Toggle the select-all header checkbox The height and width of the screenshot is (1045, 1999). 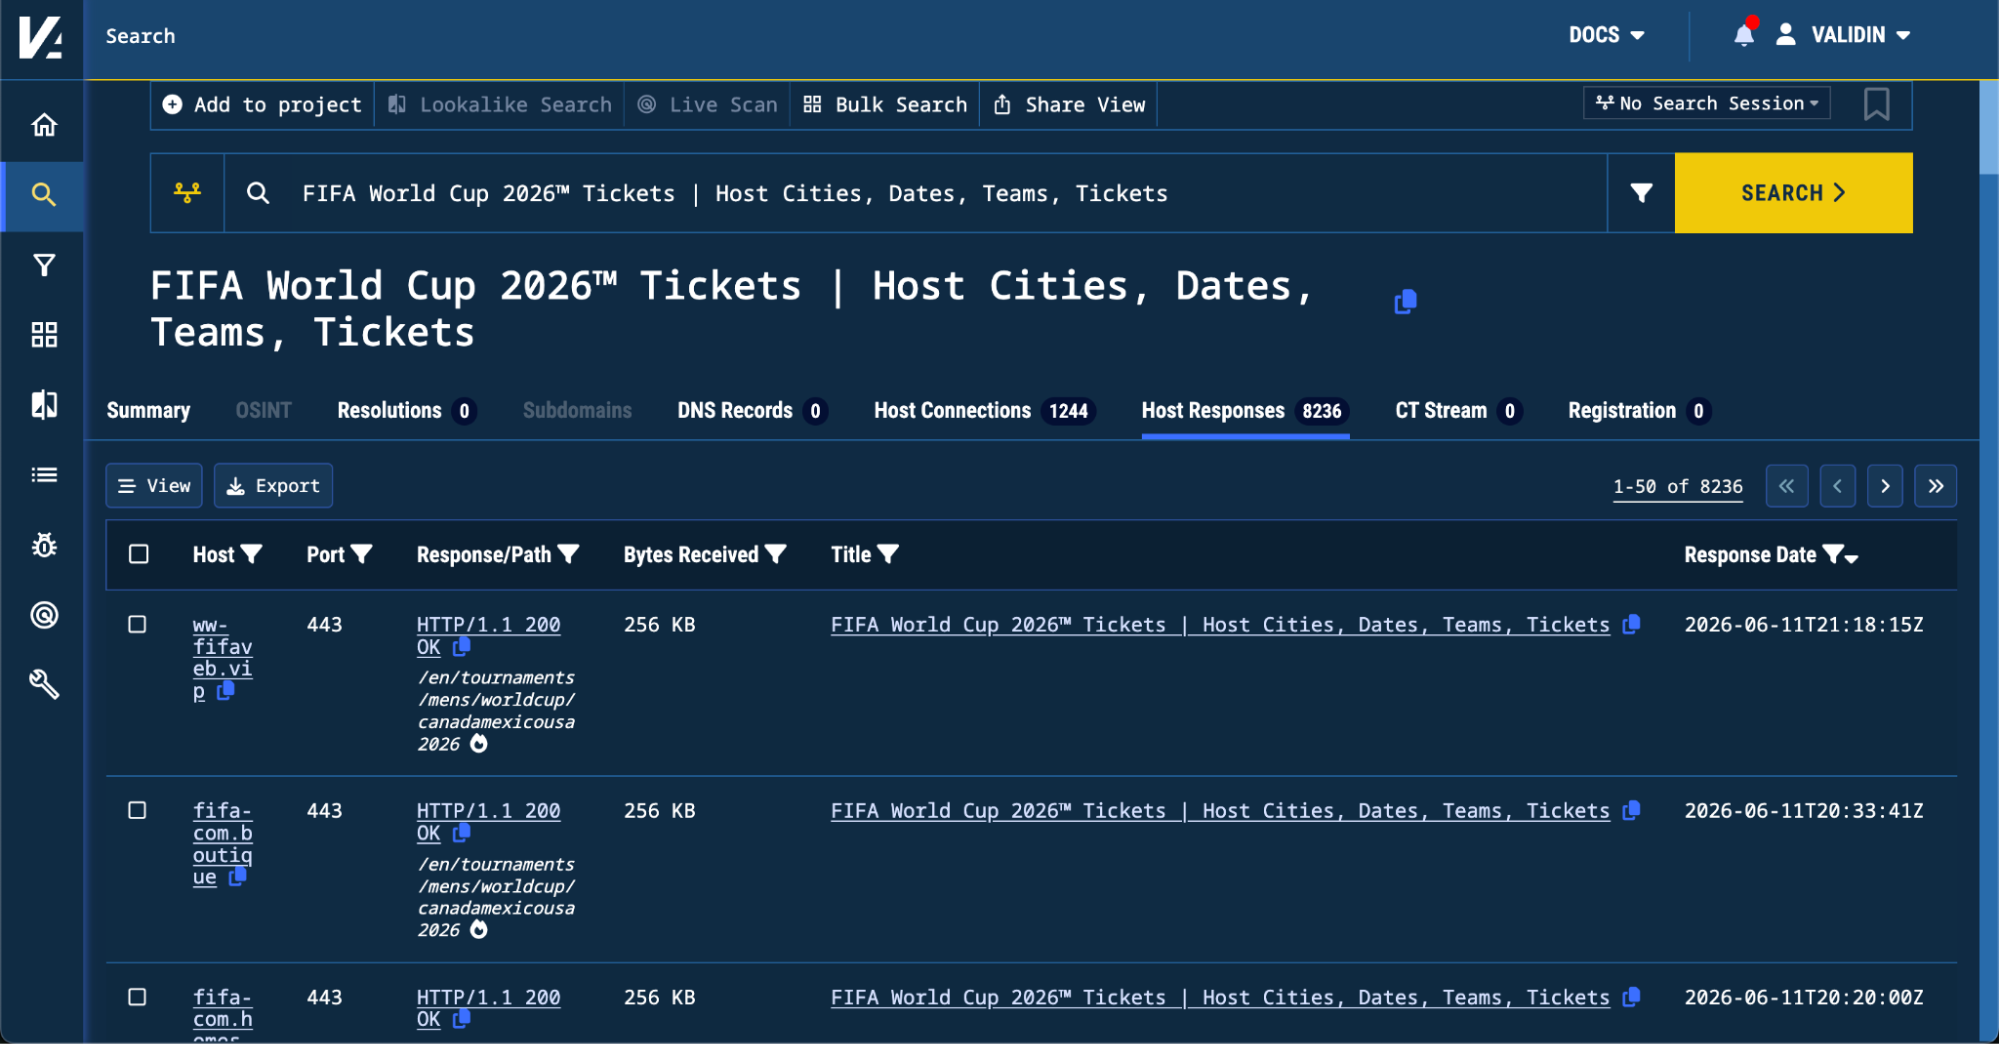coord(139,554)
